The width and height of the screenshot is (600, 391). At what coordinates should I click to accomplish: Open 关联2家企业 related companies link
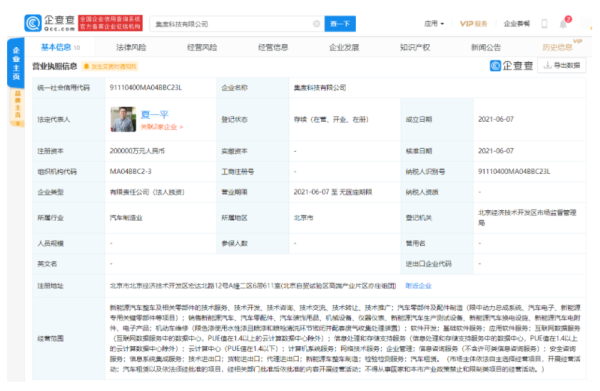pyautogui.click(x=161, y=127)
